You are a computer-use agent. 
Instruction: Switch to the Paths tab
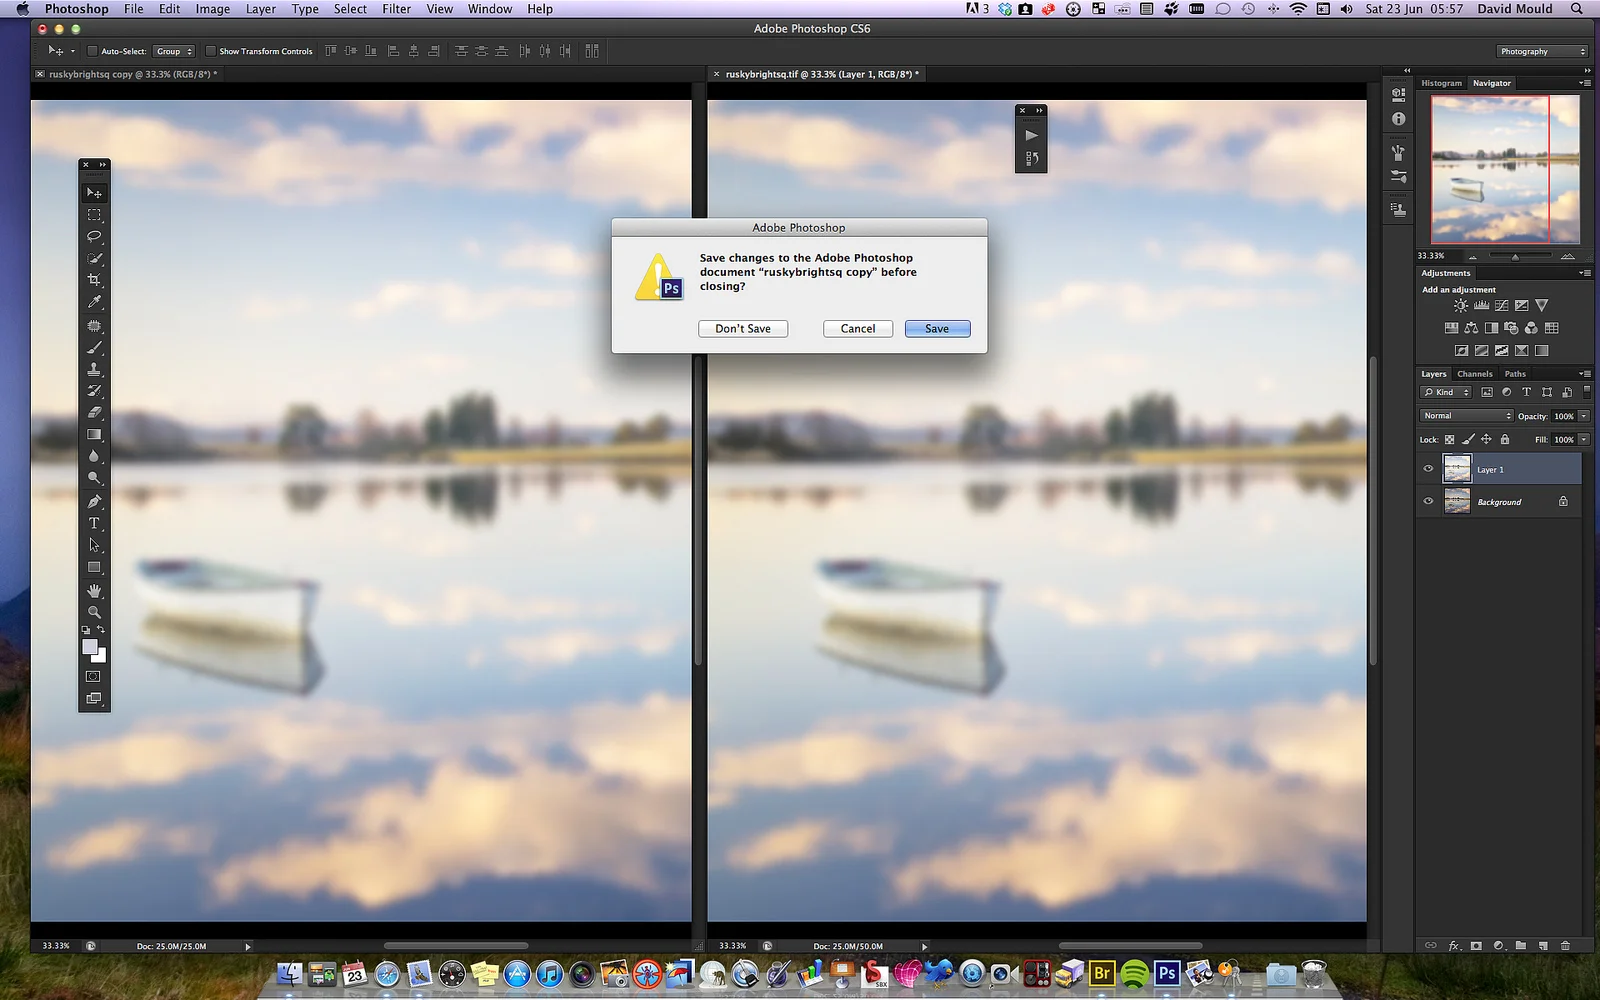[1515, 374]
